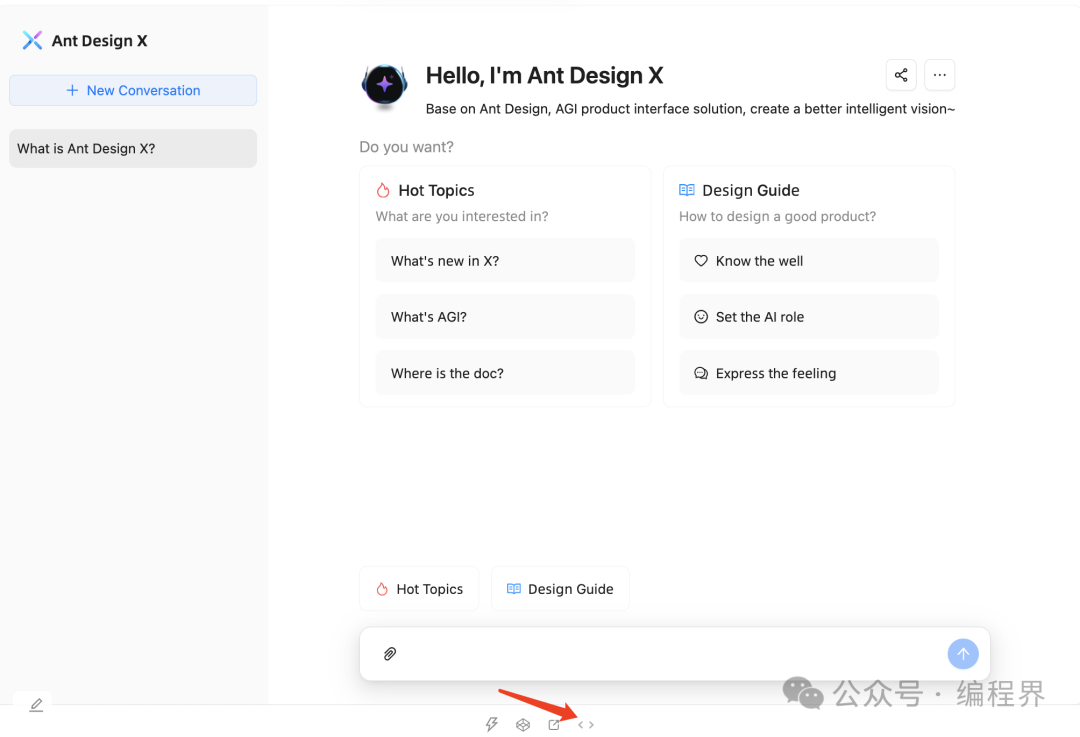Click "How to design a good product?" text
The width and height of the screenshot is (1080, 737).
click(778, 216)
